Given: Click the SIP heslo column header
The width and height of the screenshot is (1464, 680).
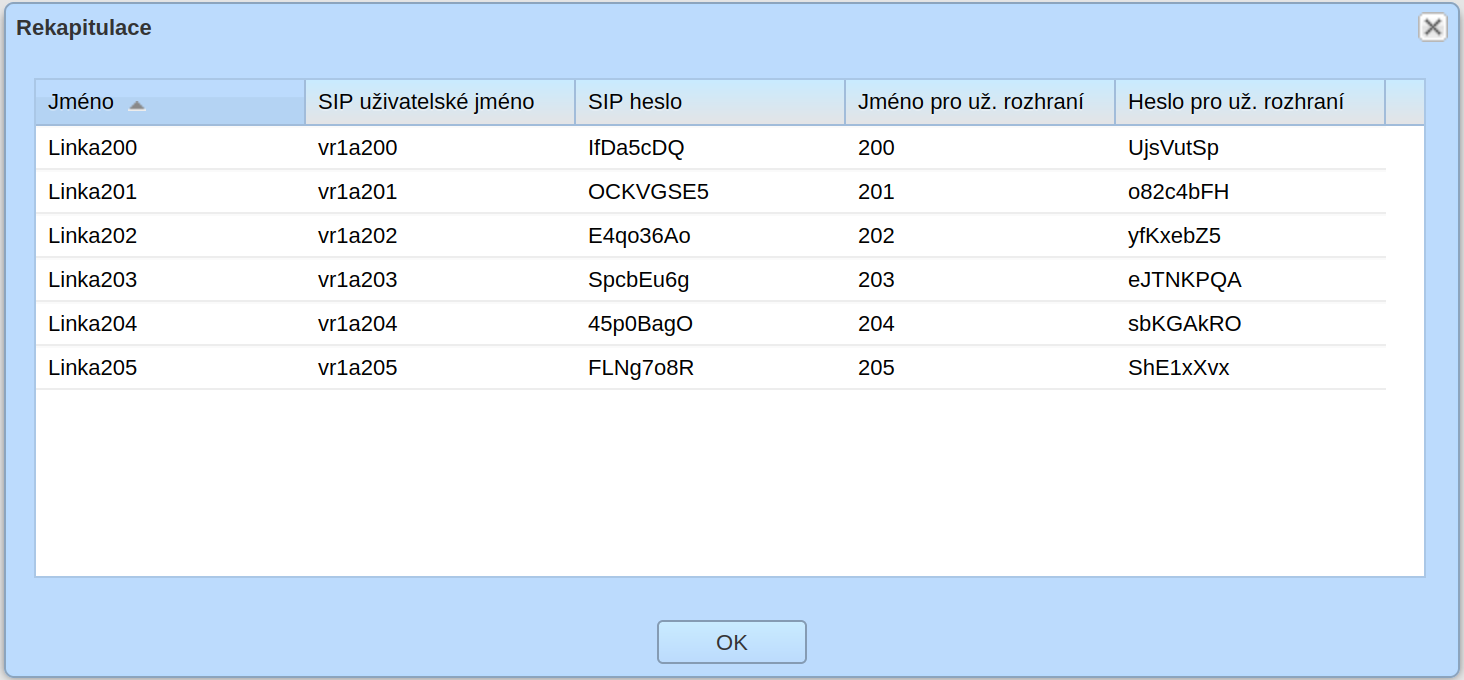Looking at the screenshot, I should (x=710, y=102).
